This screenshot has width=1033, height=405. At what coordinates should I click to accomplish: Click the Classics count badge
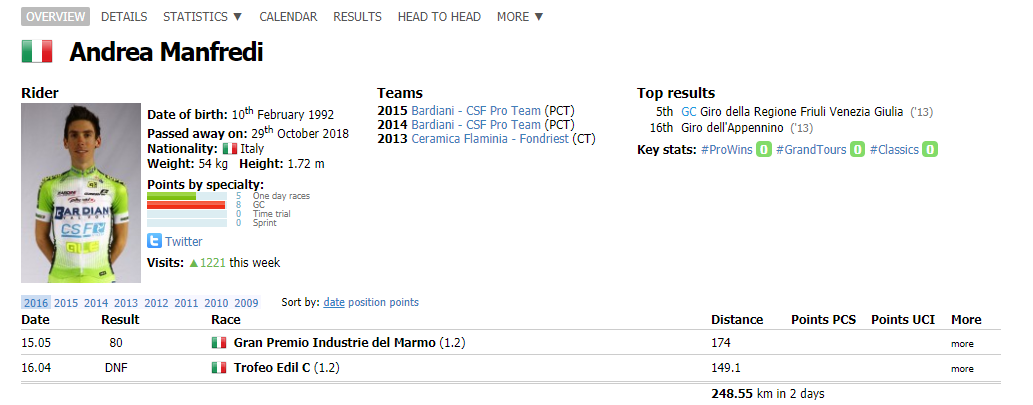click(929, 150)
